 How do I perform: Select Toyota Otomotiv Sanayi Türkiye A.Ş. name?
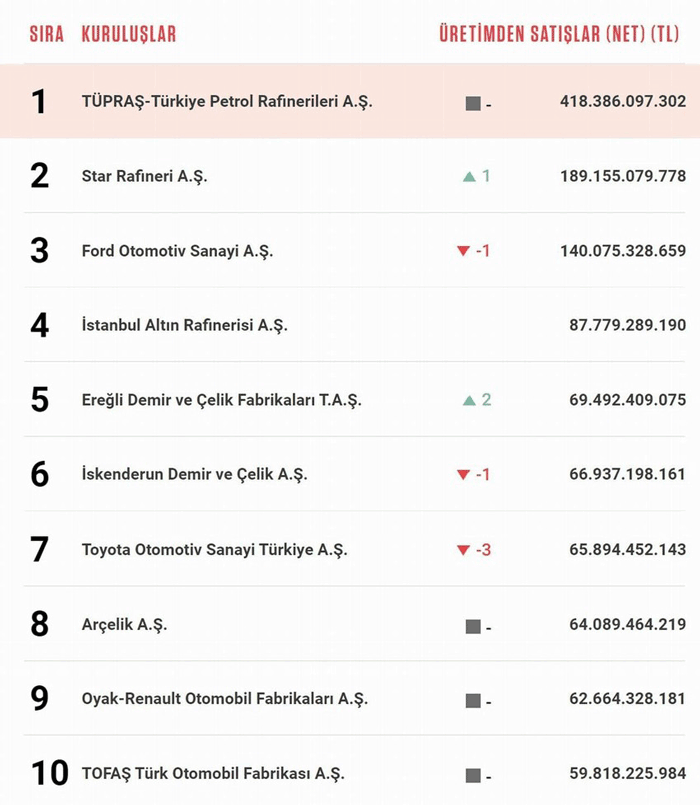tap(215, 550)
